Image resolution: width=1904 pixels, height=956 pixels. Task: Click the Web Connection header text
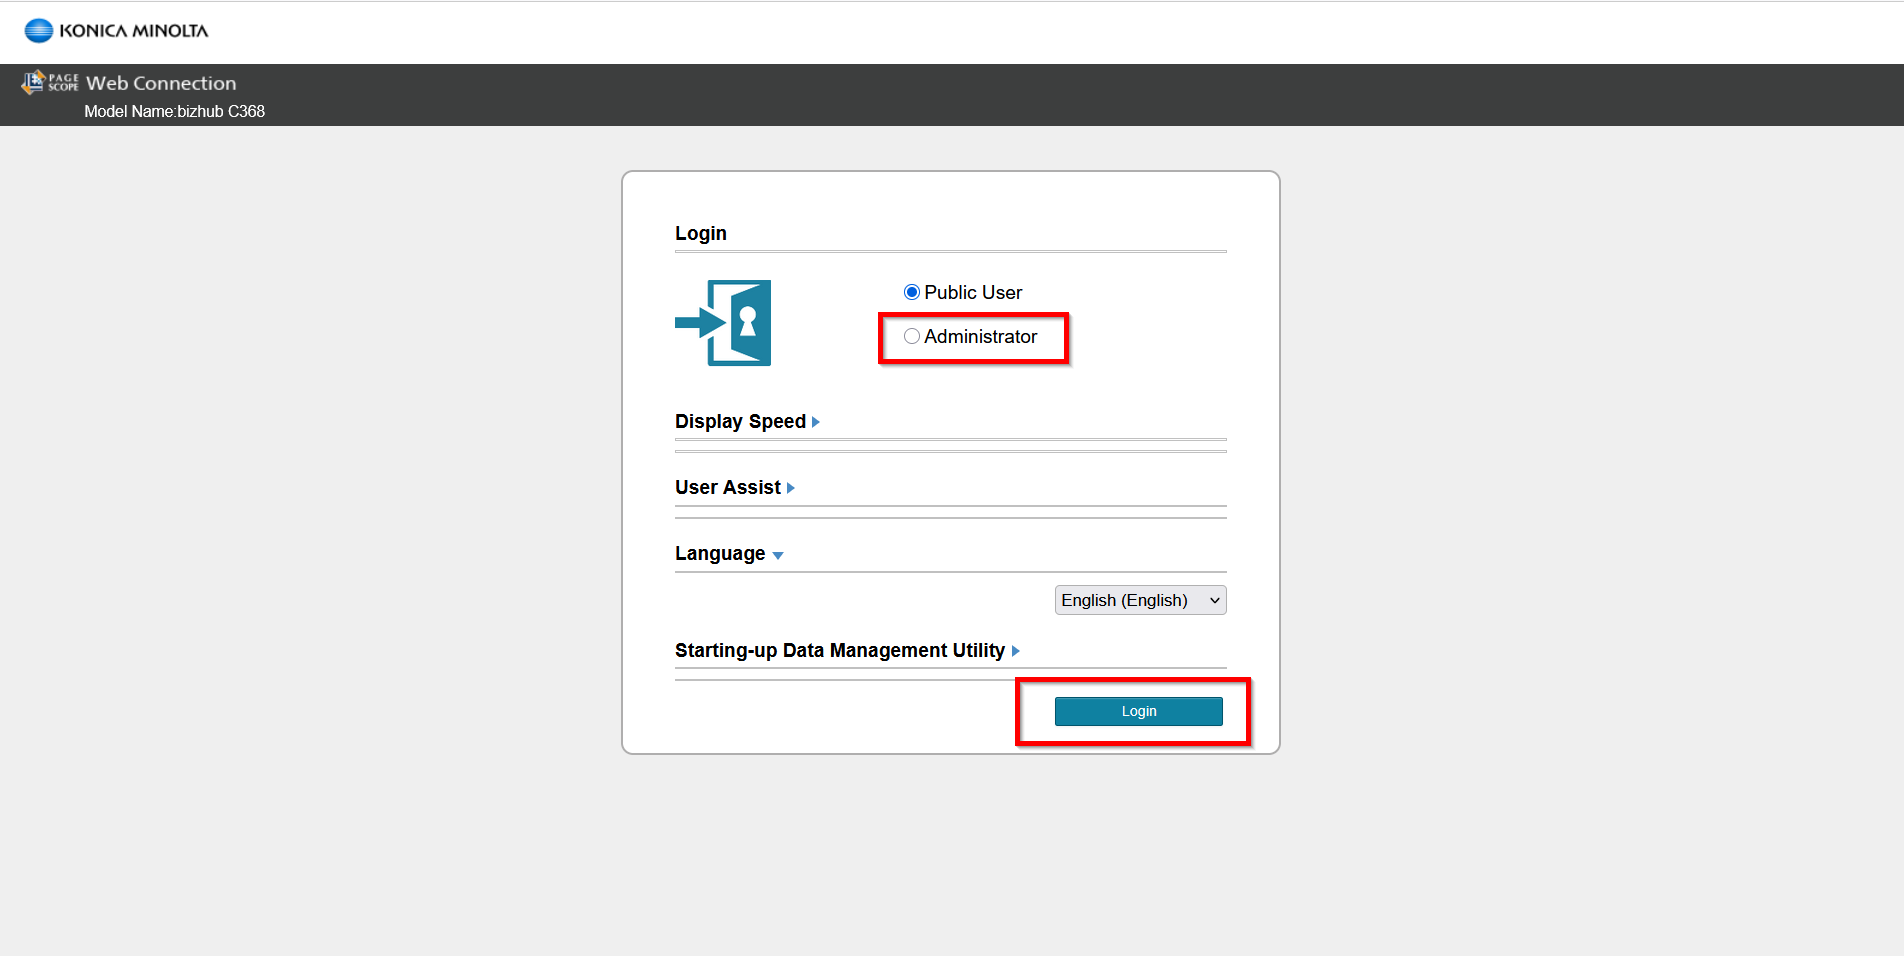161,83
